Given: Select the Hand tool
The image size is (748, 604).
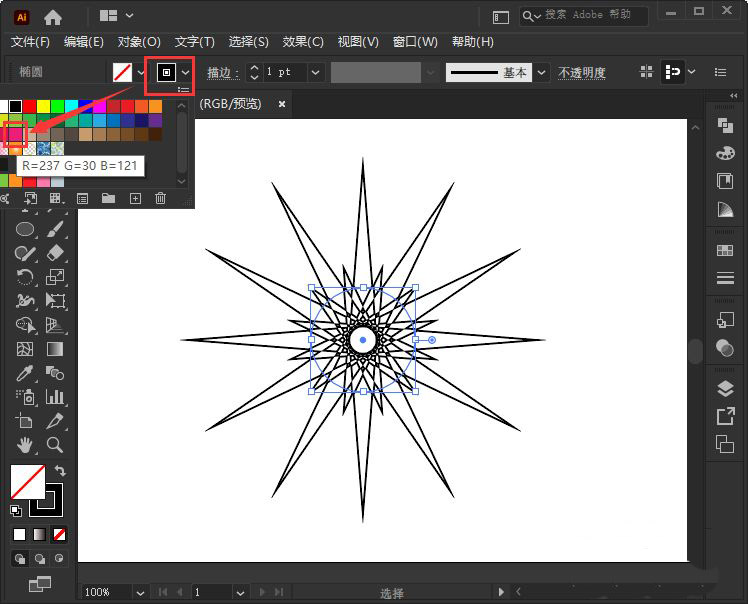Looking at the screenshot, I should (x=26, y=445).
